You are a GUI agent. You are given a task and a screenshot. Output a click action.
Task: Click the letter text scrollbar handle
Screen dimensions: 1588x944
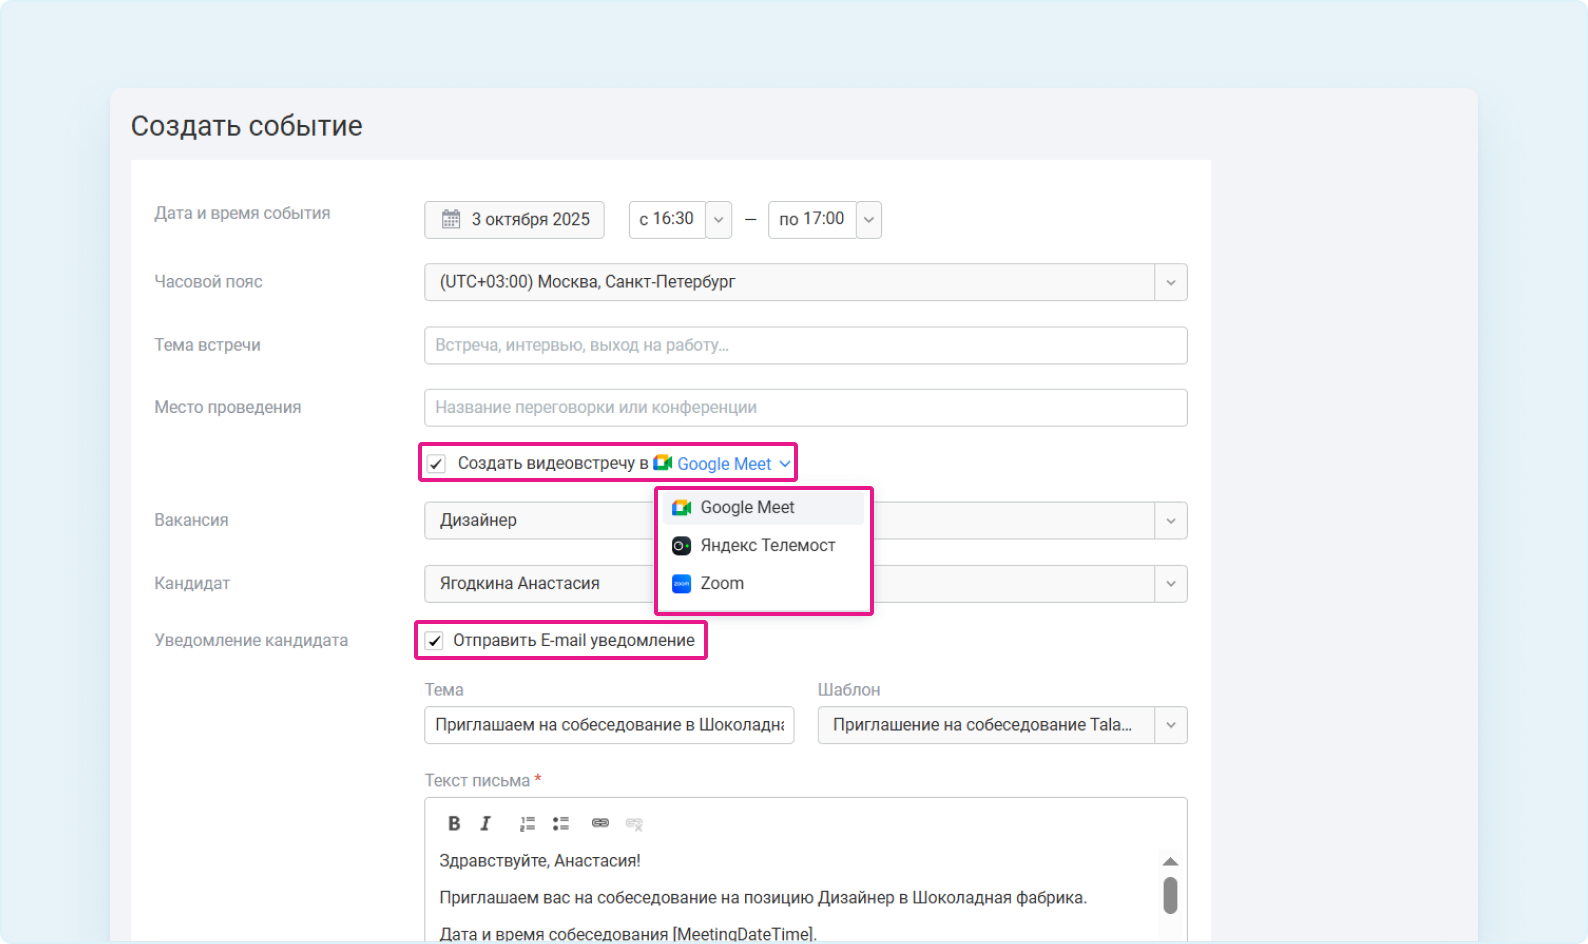pyautogui.click(x=1170, y=895)
